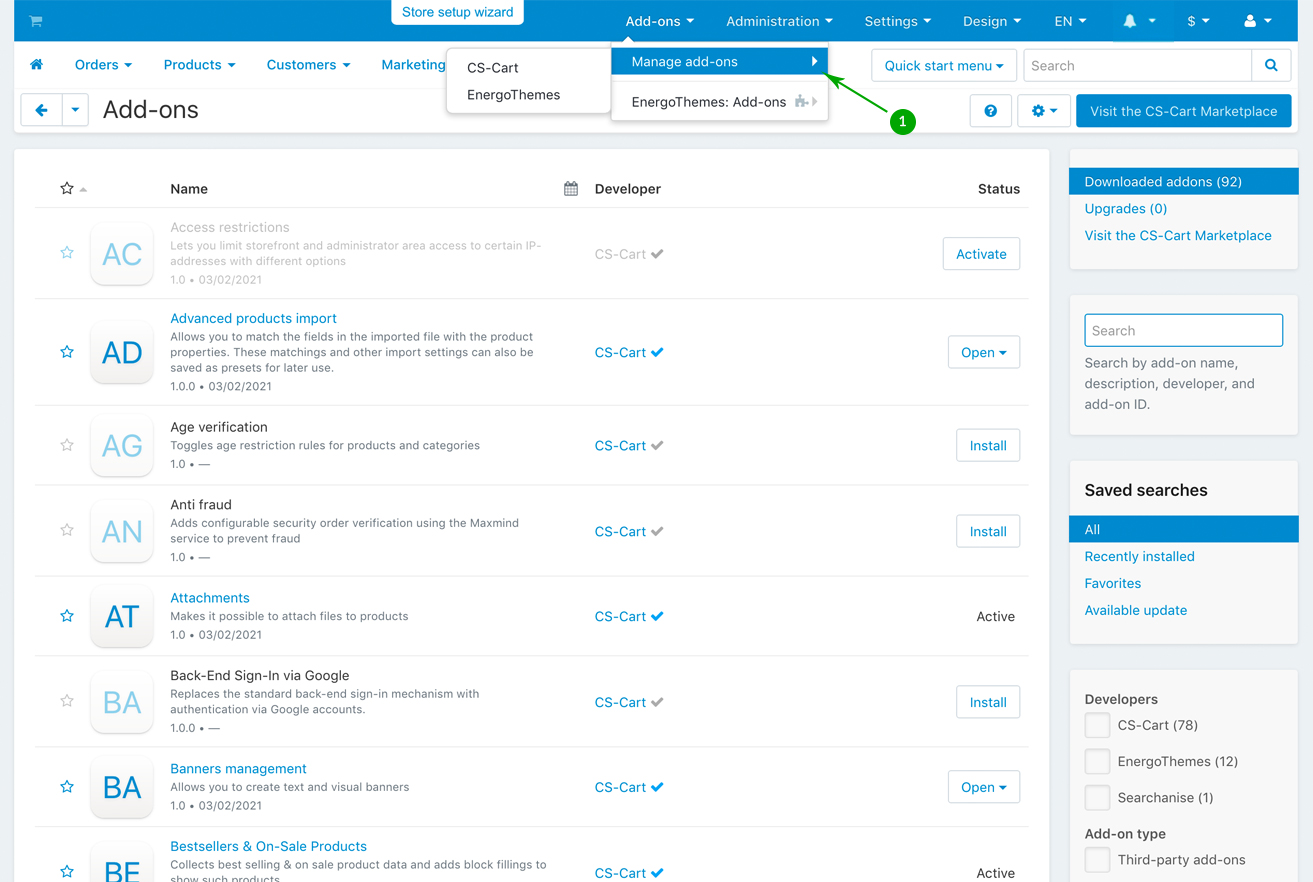1313x882 pixels.
Task: Sort by calendar date column icon
Action: click(571, 189)
